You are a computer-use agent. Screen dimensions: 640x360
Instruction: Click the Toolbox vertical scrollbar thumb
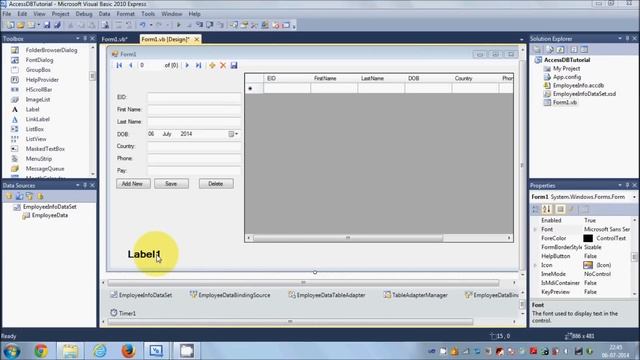coord(92,76)
